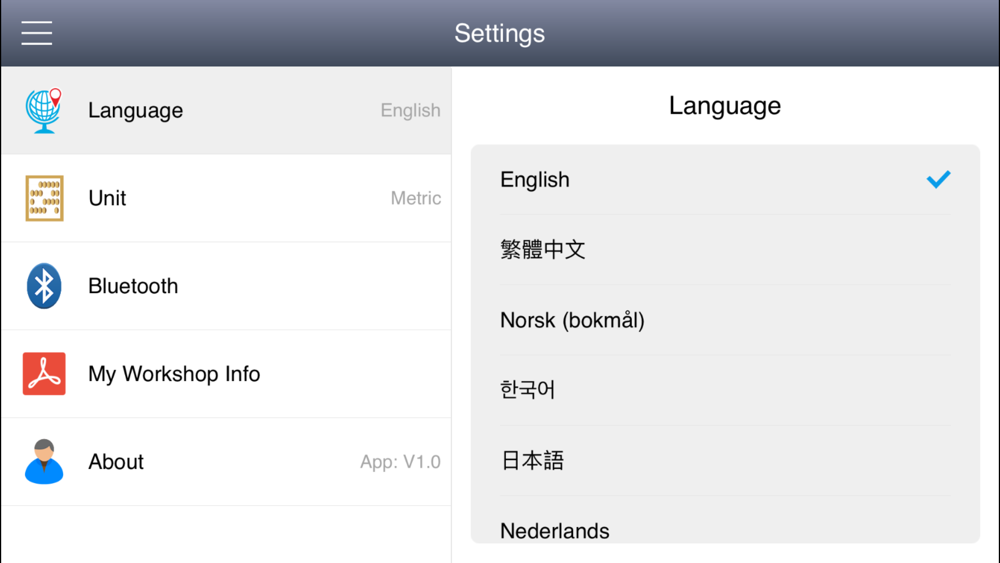Click the About person avatar icon

click(44, 462)
